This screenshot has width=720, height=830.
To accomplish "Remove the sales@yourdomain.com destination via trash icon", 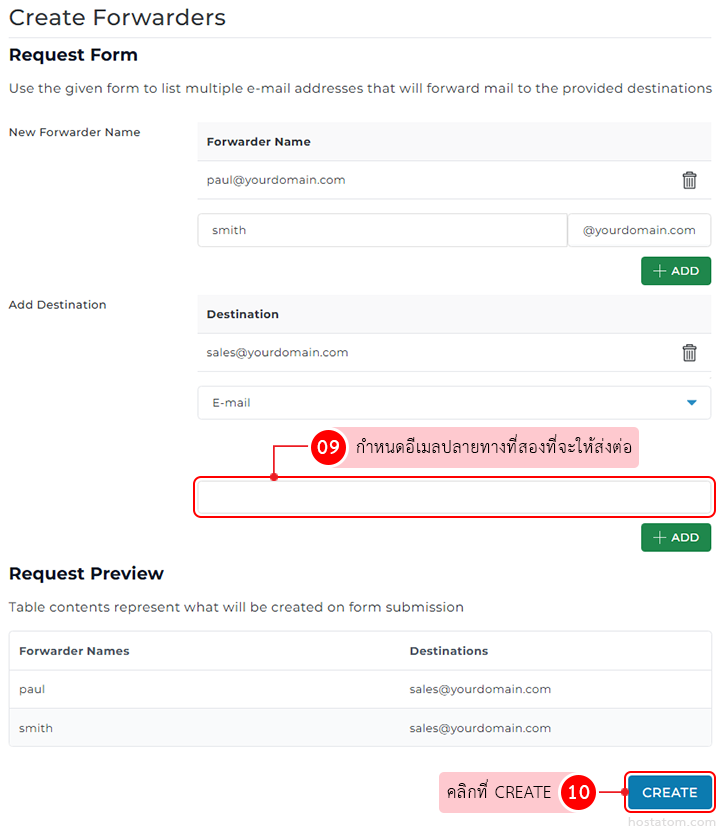I will click(689, 352).
